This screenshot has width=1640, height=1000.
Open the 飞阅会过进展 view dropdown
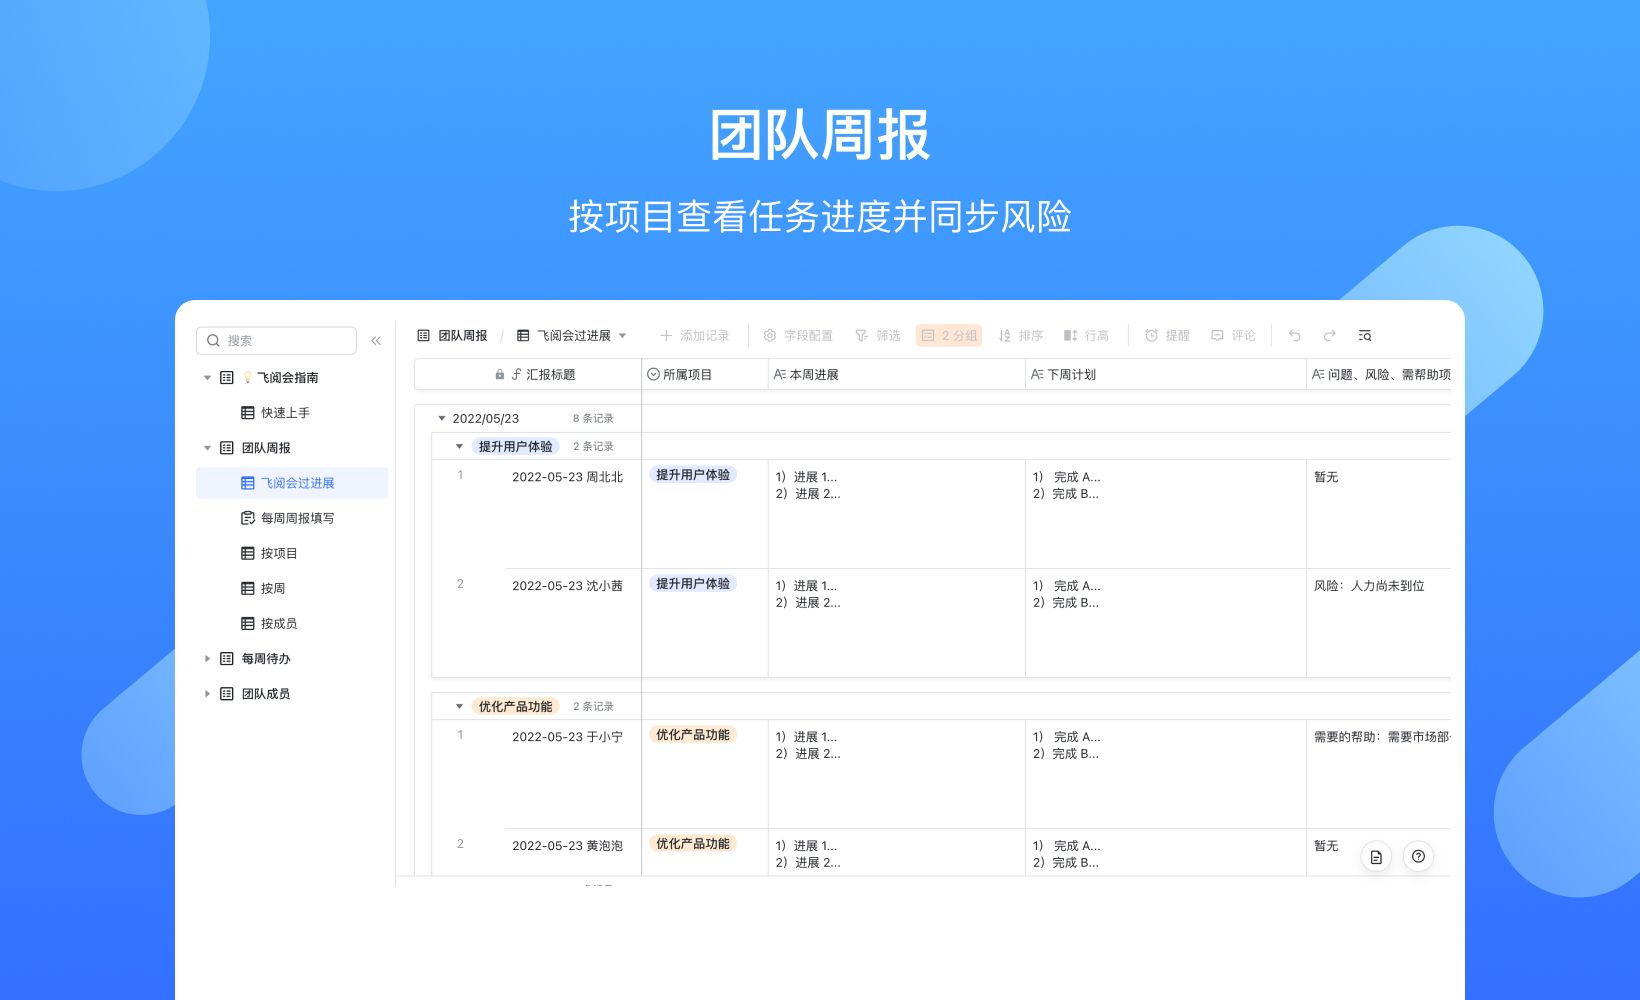click(x=623, y=336)
